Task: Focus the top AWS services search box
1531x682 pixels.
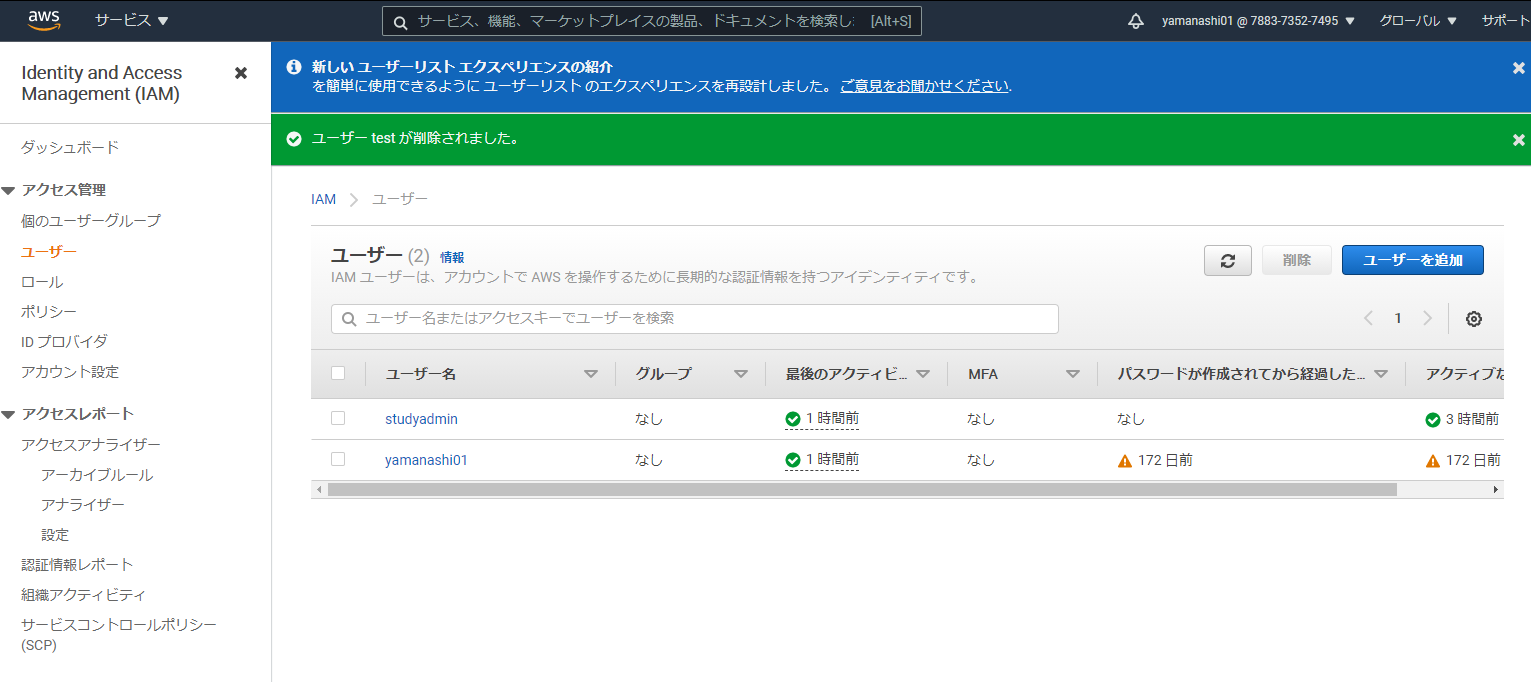Action: [x=652, y=21]
